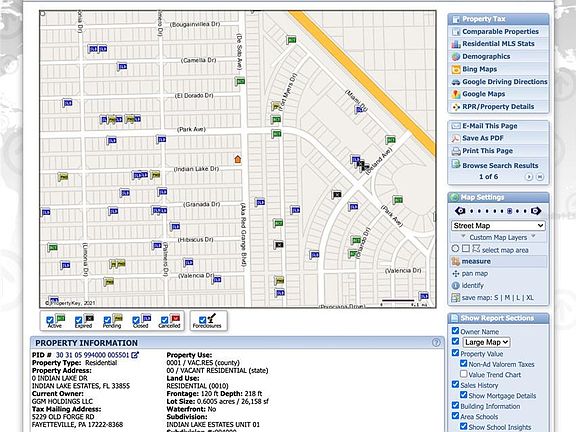Click the orange house marker on map
576x432 pixels.
coord(238,159)
